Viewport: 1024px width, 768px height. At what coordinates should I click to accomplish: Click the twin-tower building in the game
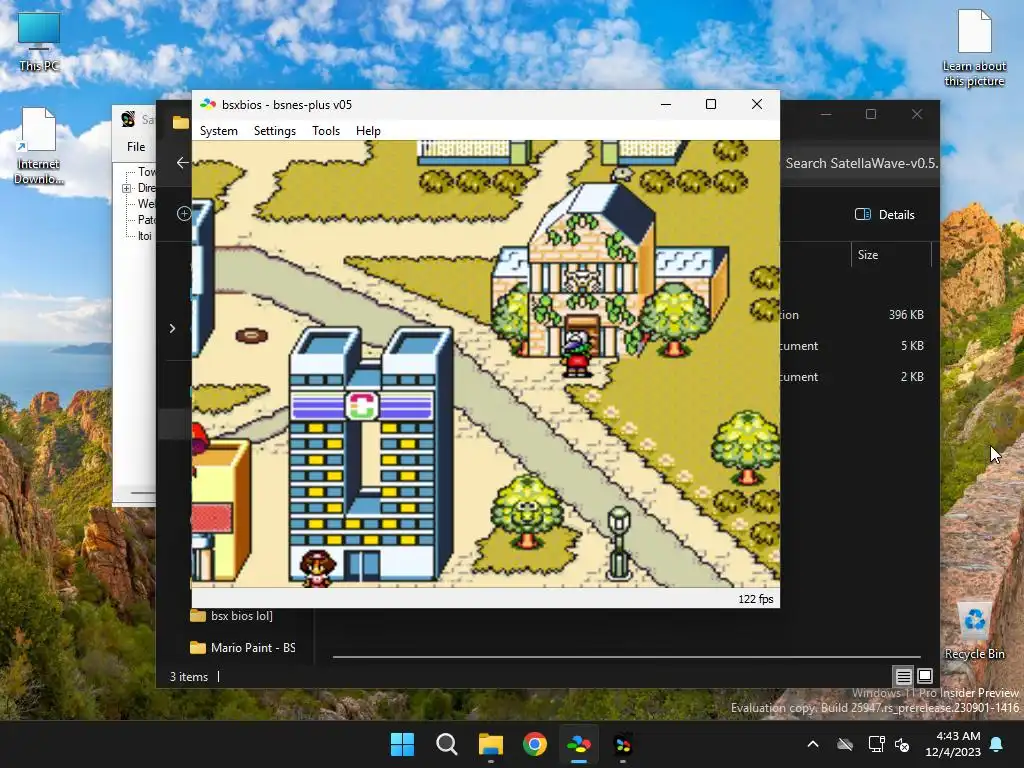[x=370, y=454]
